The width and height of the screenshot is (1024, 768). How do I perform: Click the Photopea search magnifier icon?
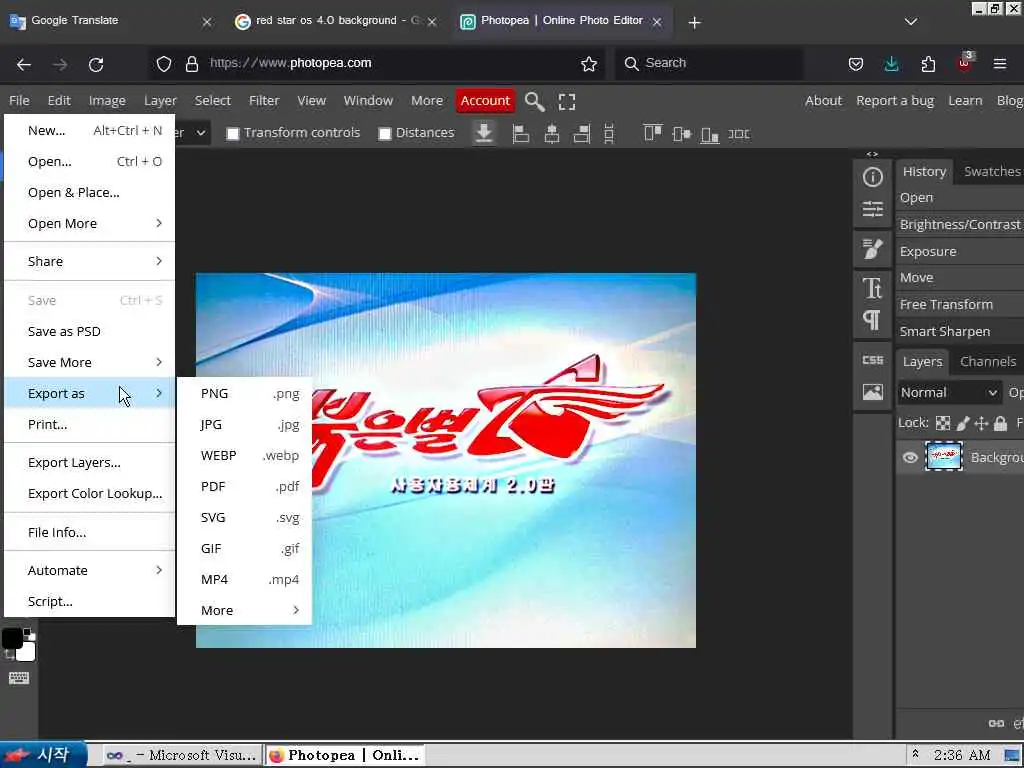(534, 102)
